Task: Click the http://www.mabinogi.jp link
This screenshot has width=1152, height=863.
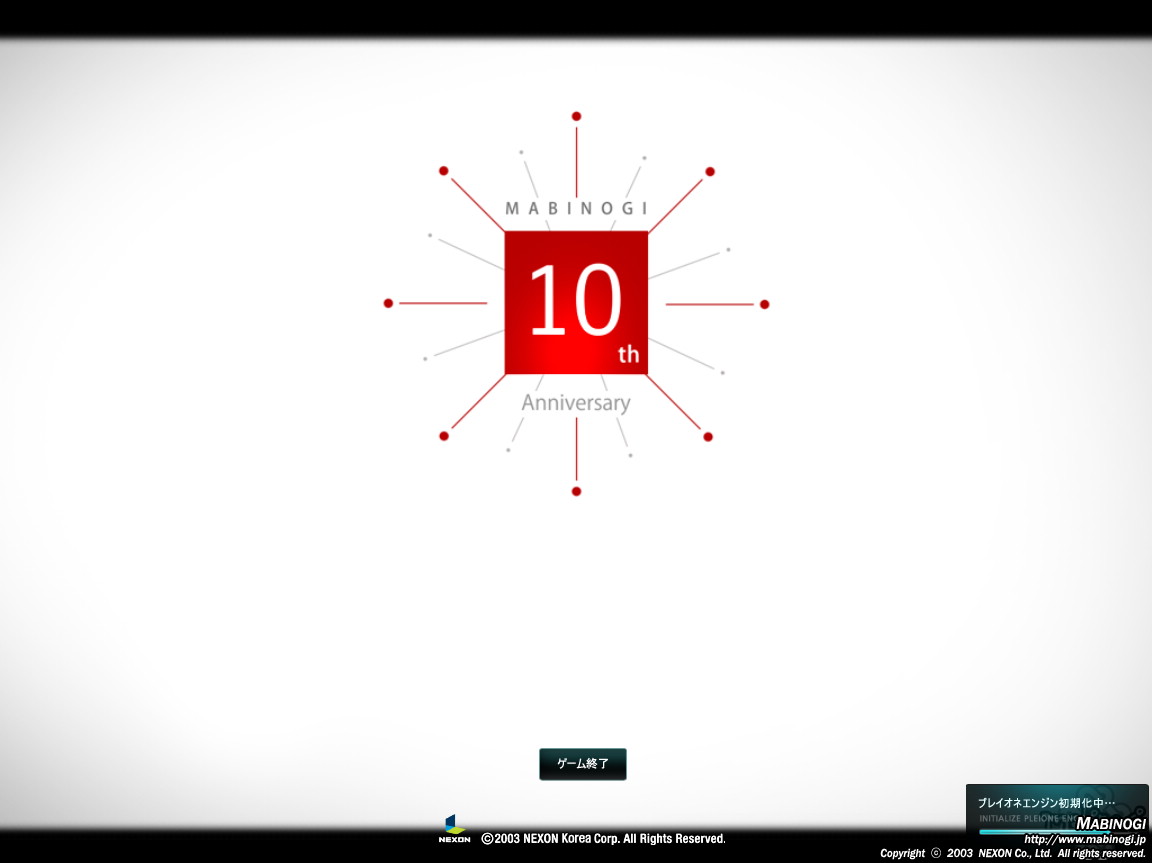Action: [x=1084, y=839]
